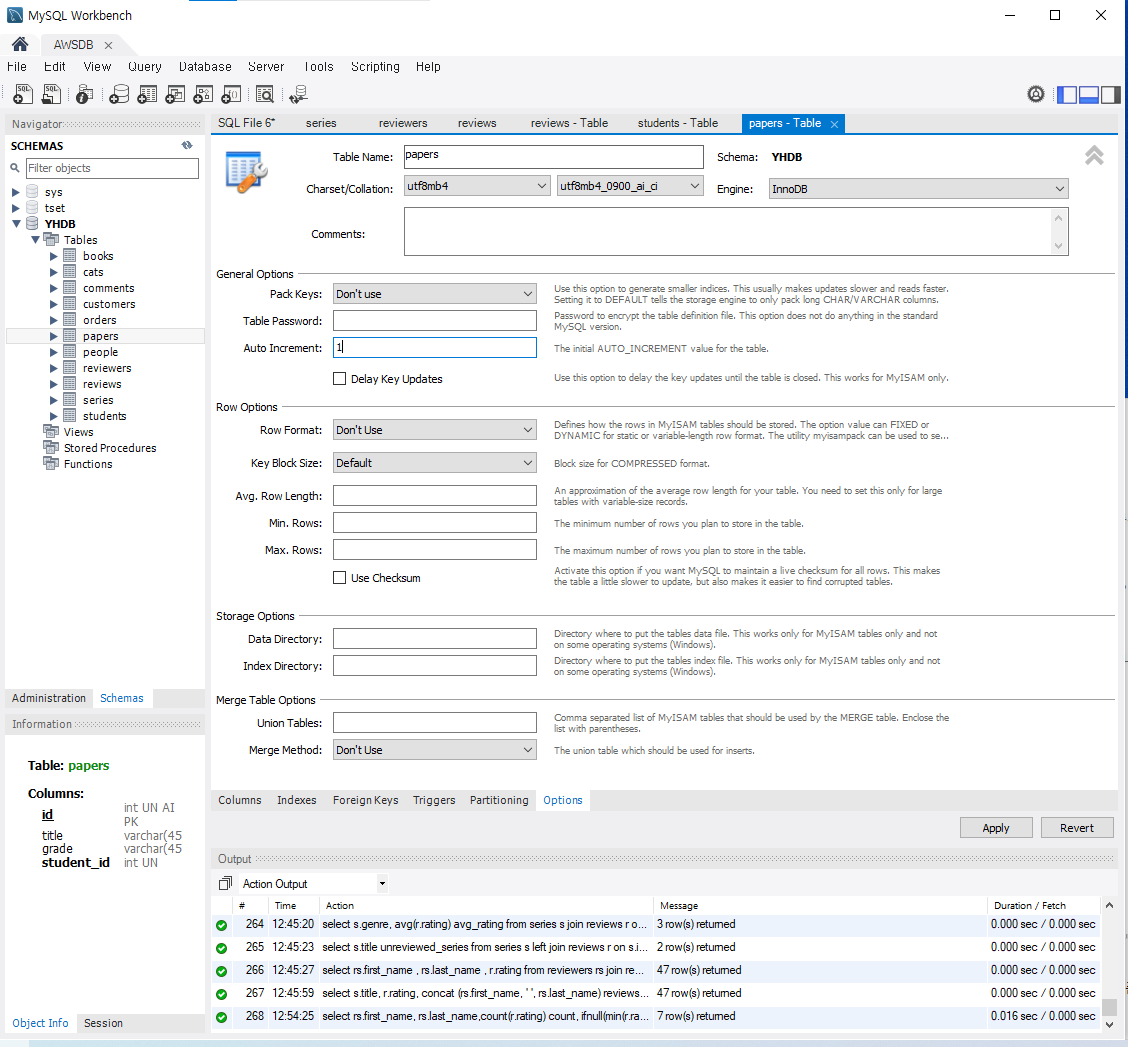Switch to the Triggers tab
Screen dimensions: 1128x1047
point(434,799)
